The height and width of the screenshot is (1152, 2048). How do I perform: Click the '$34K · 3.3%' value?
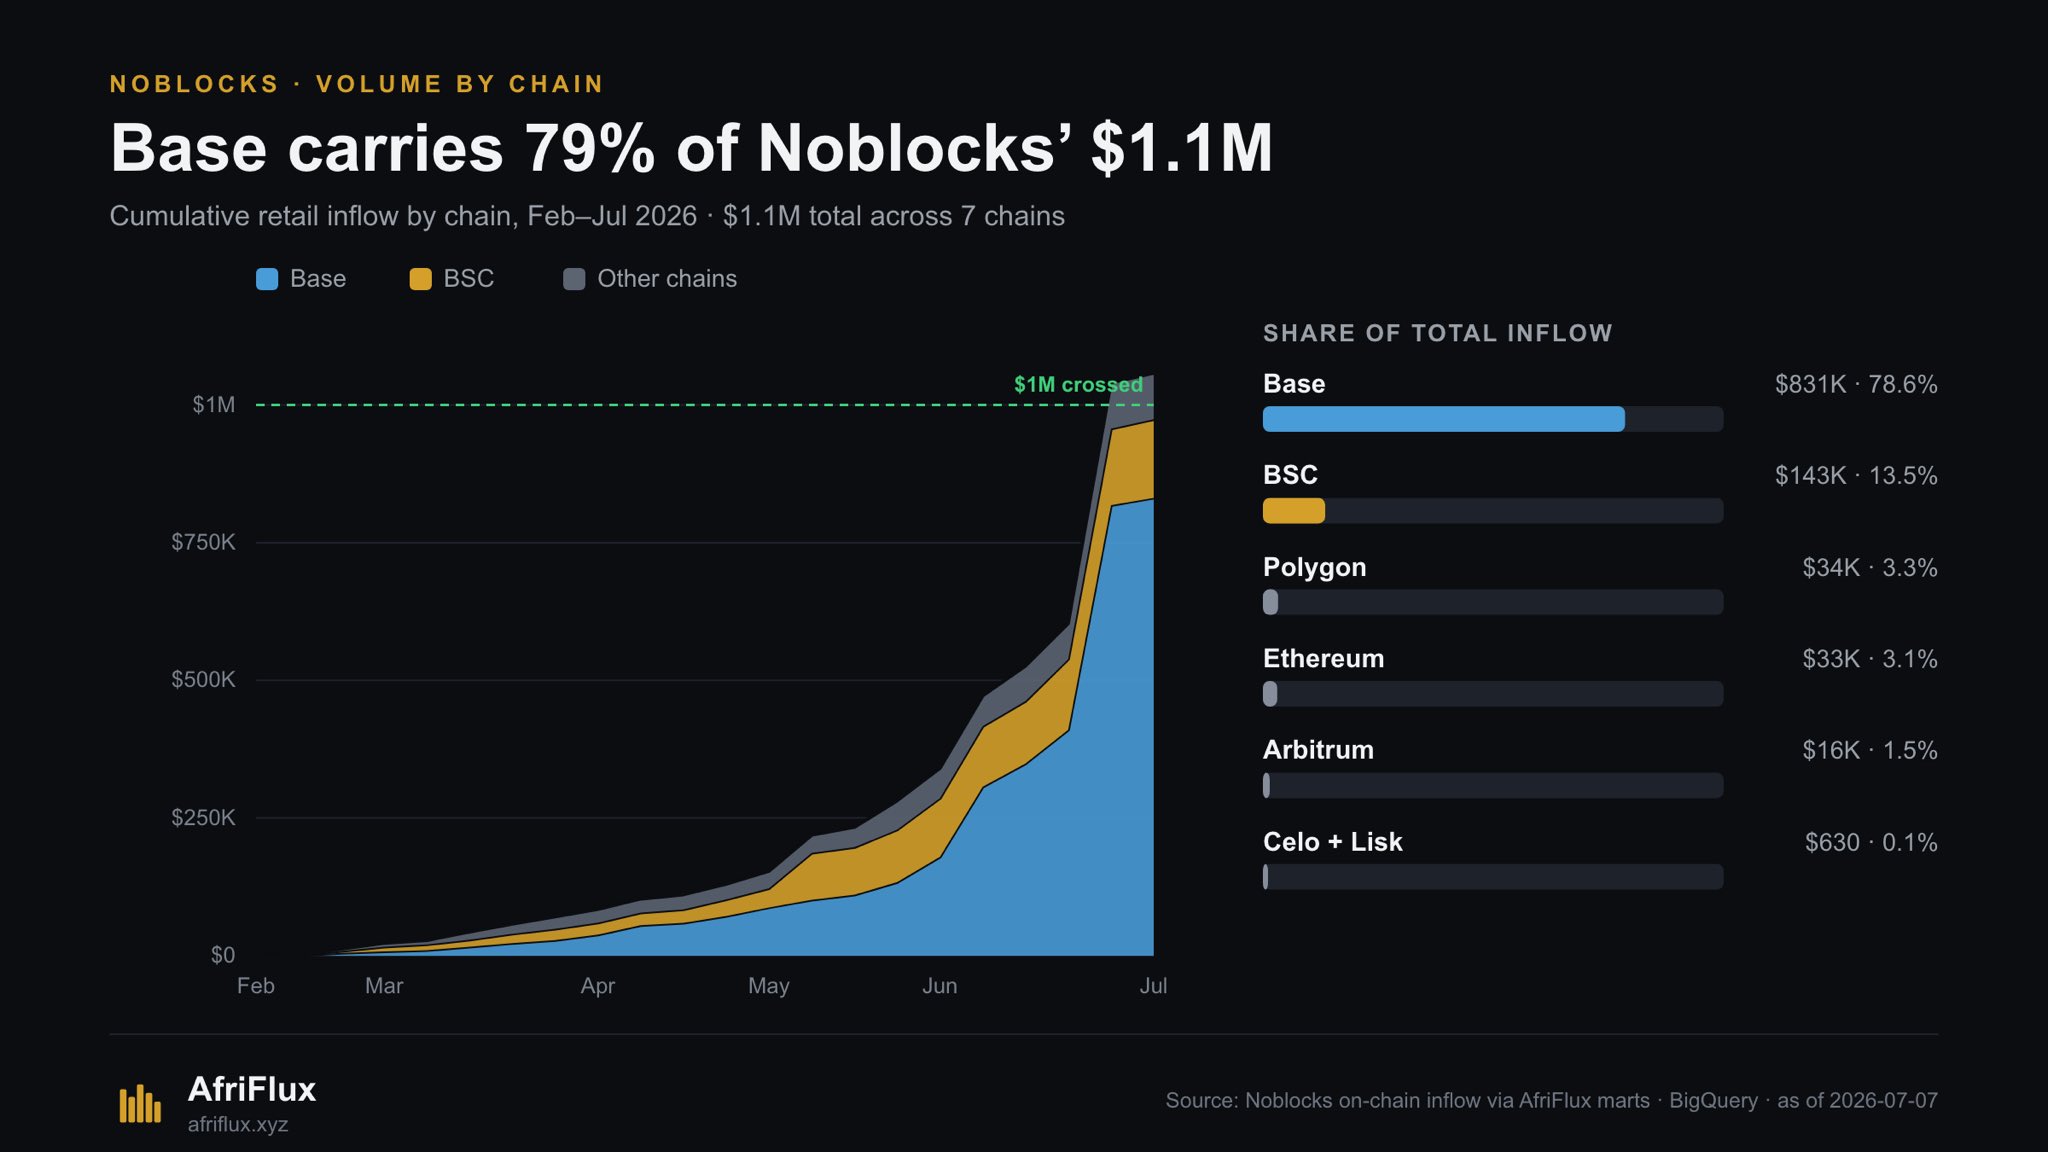[x=1870, y=568]
